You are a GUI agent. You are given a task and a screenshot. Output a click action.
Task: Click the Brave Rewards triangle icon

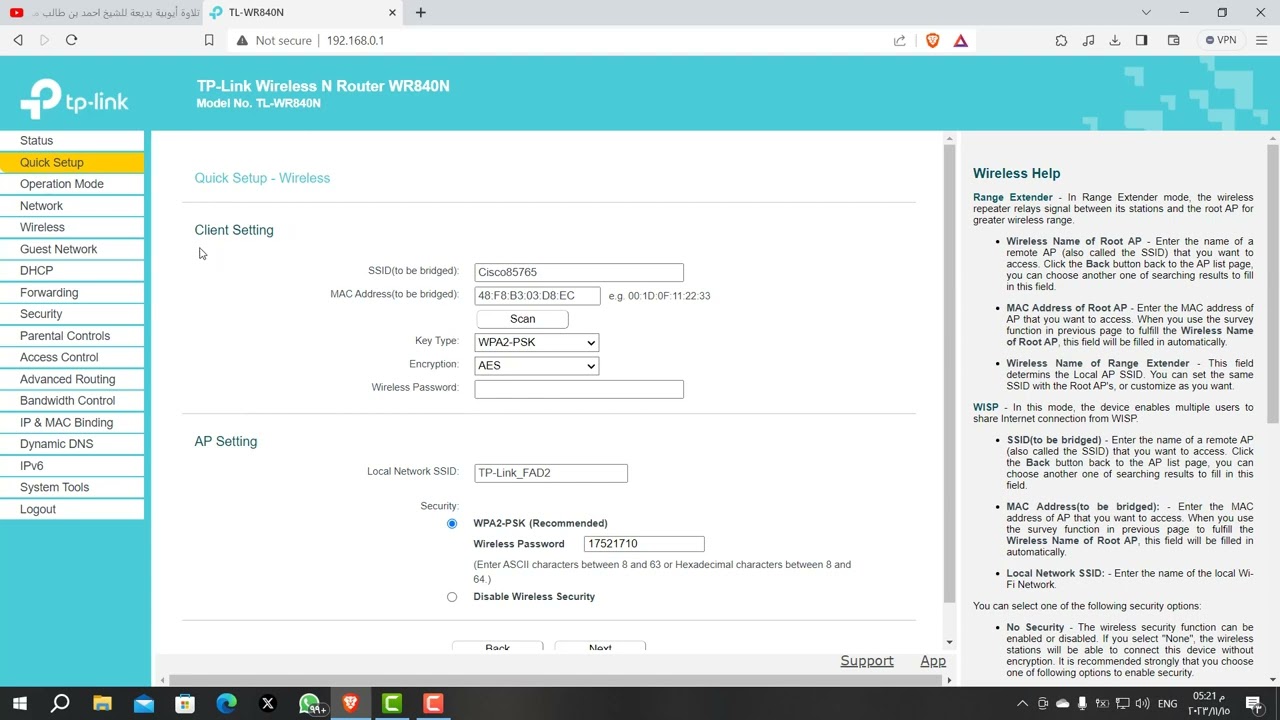(x=961, y=40)
